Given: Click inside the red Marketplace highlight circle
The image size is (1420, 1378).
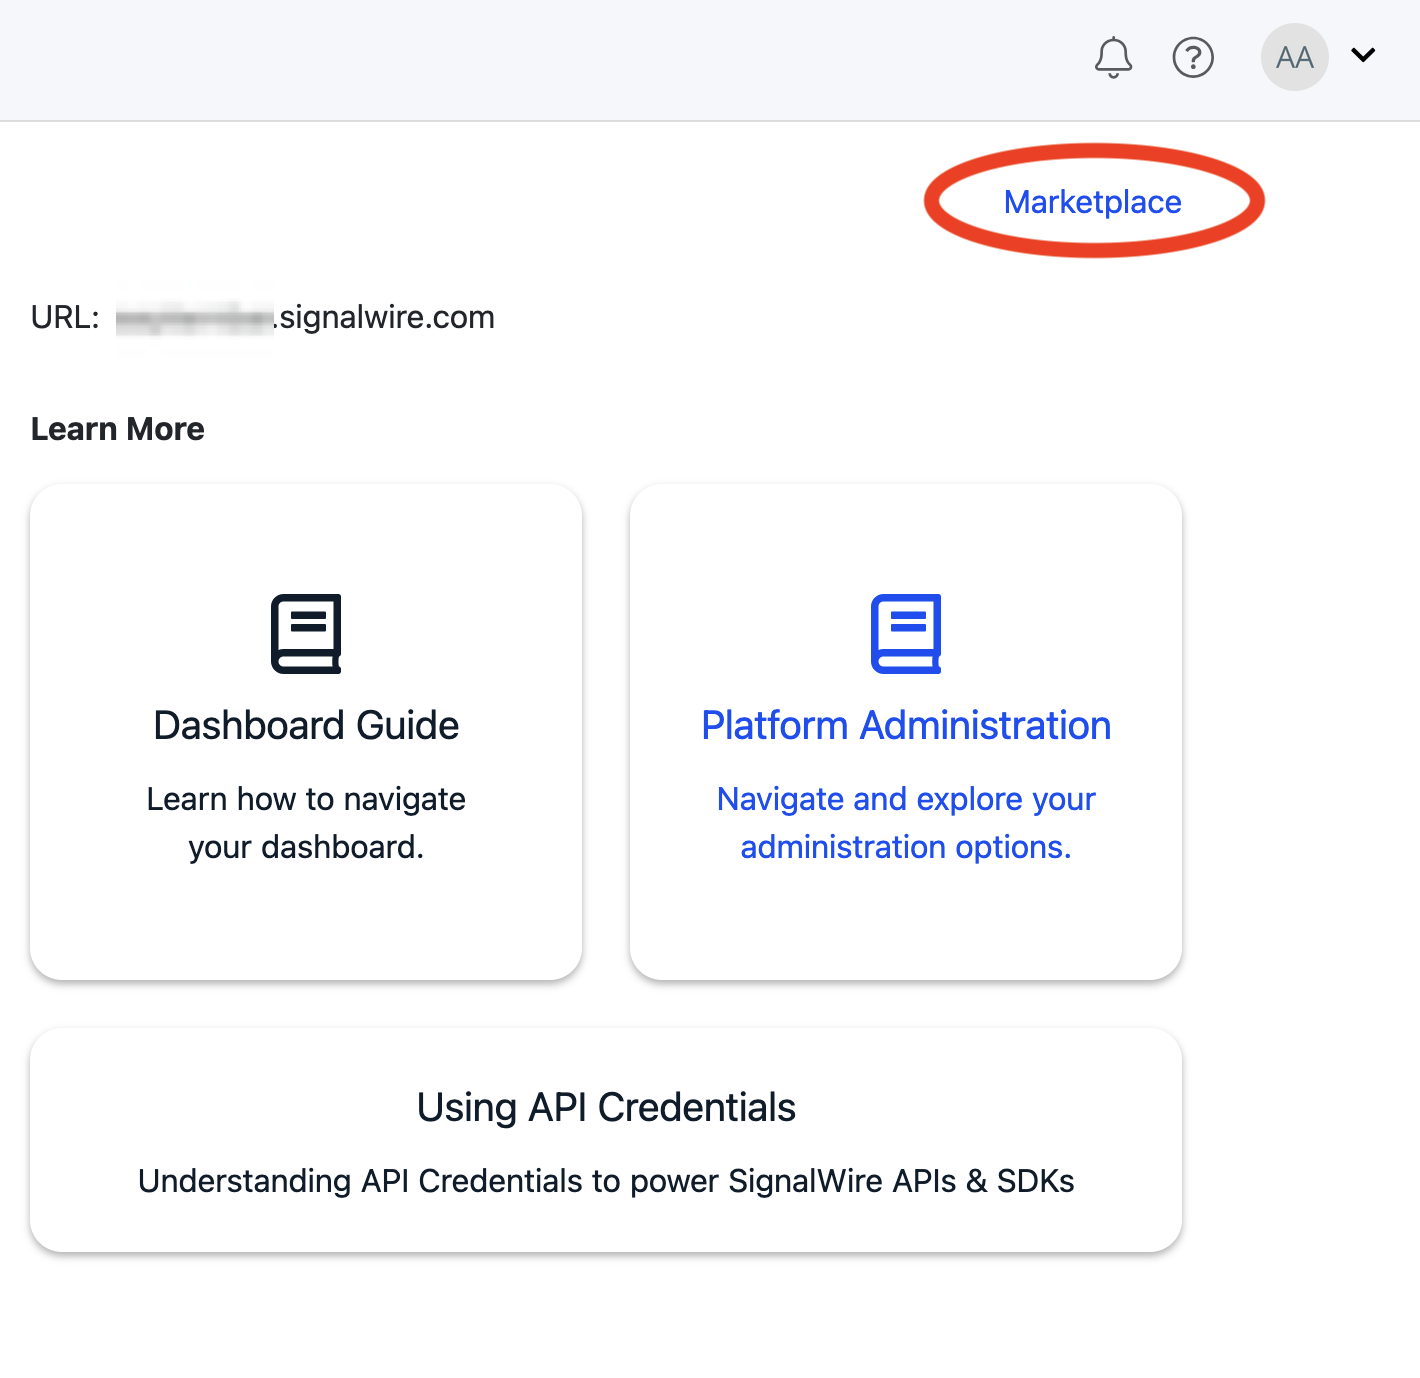Looking at the screenshot, I should point(1092,201).
